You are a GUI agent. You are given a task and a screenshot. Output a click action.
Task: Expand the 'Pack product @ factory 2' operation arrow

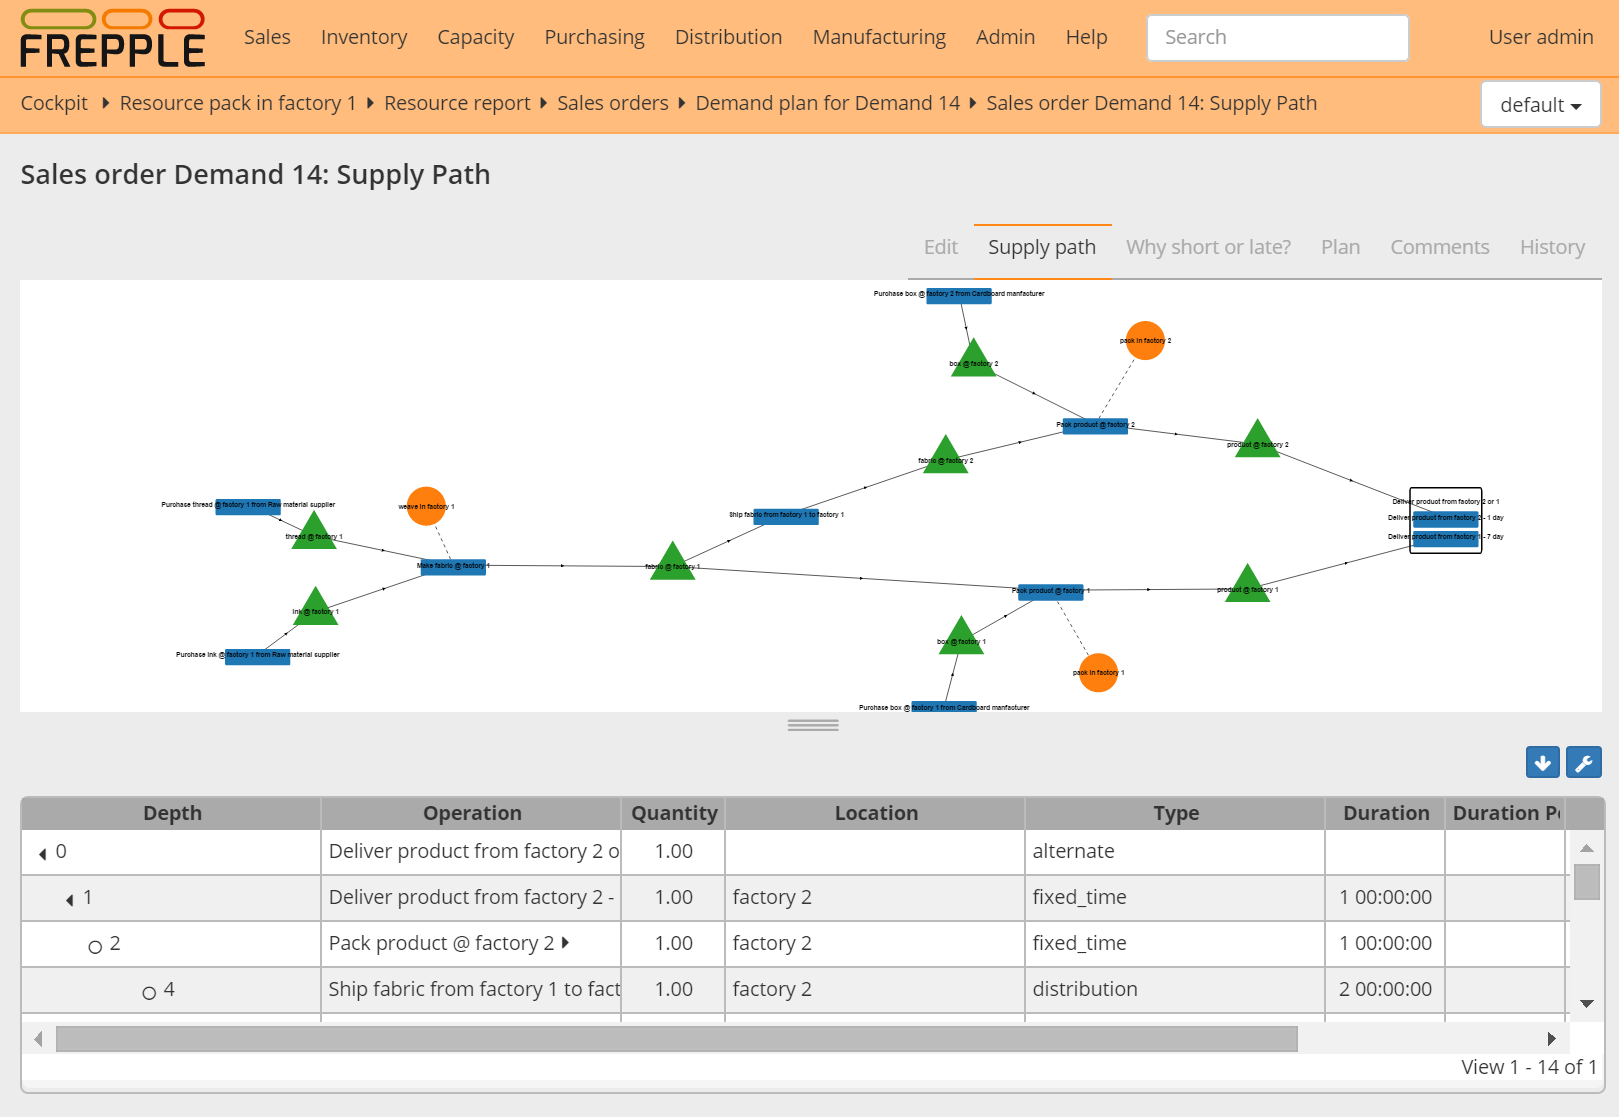tap(567, 943)
